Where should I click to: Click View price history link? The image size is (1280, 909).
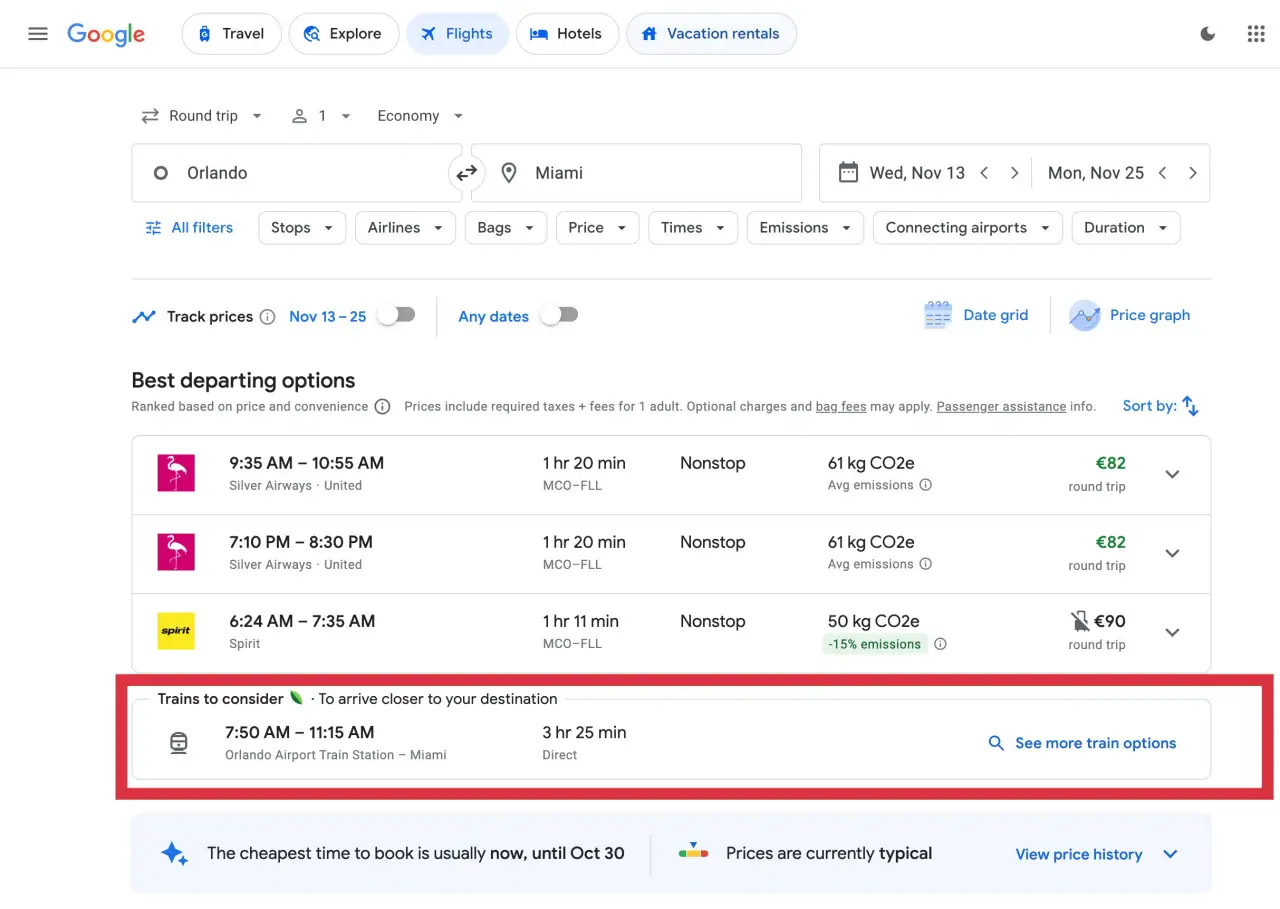click(x=1079, y=854)
